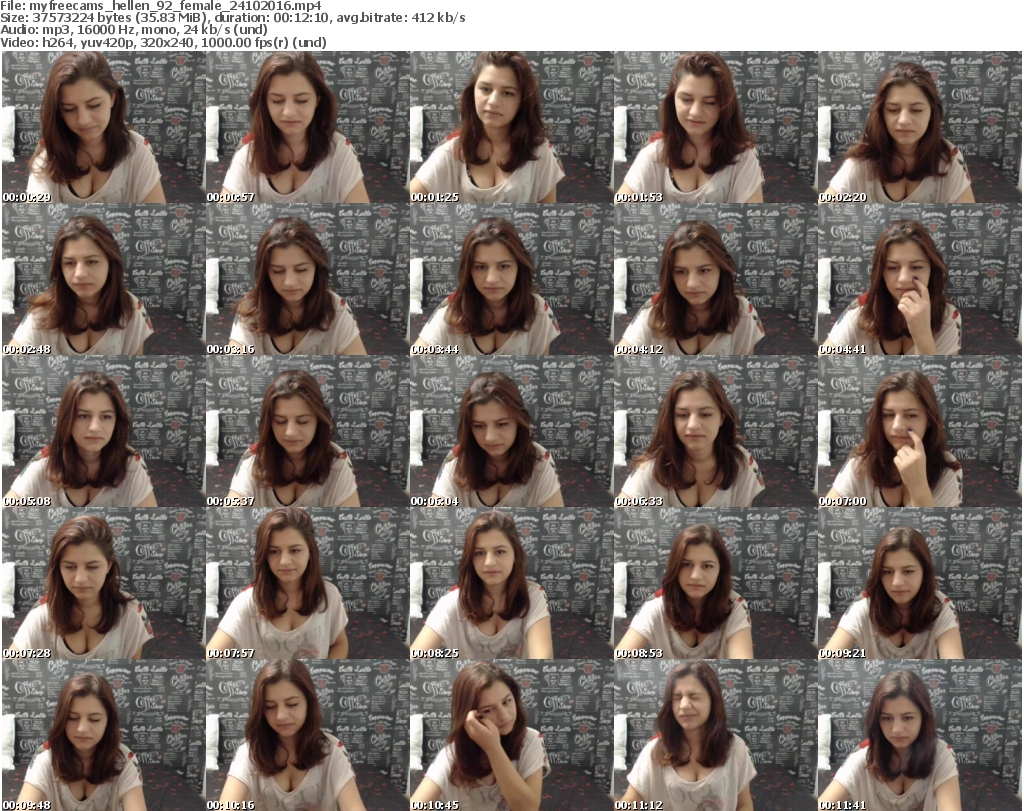
Task: Select the thumbnail frame at 00:11:12
Action: click(x=715, y=735)
